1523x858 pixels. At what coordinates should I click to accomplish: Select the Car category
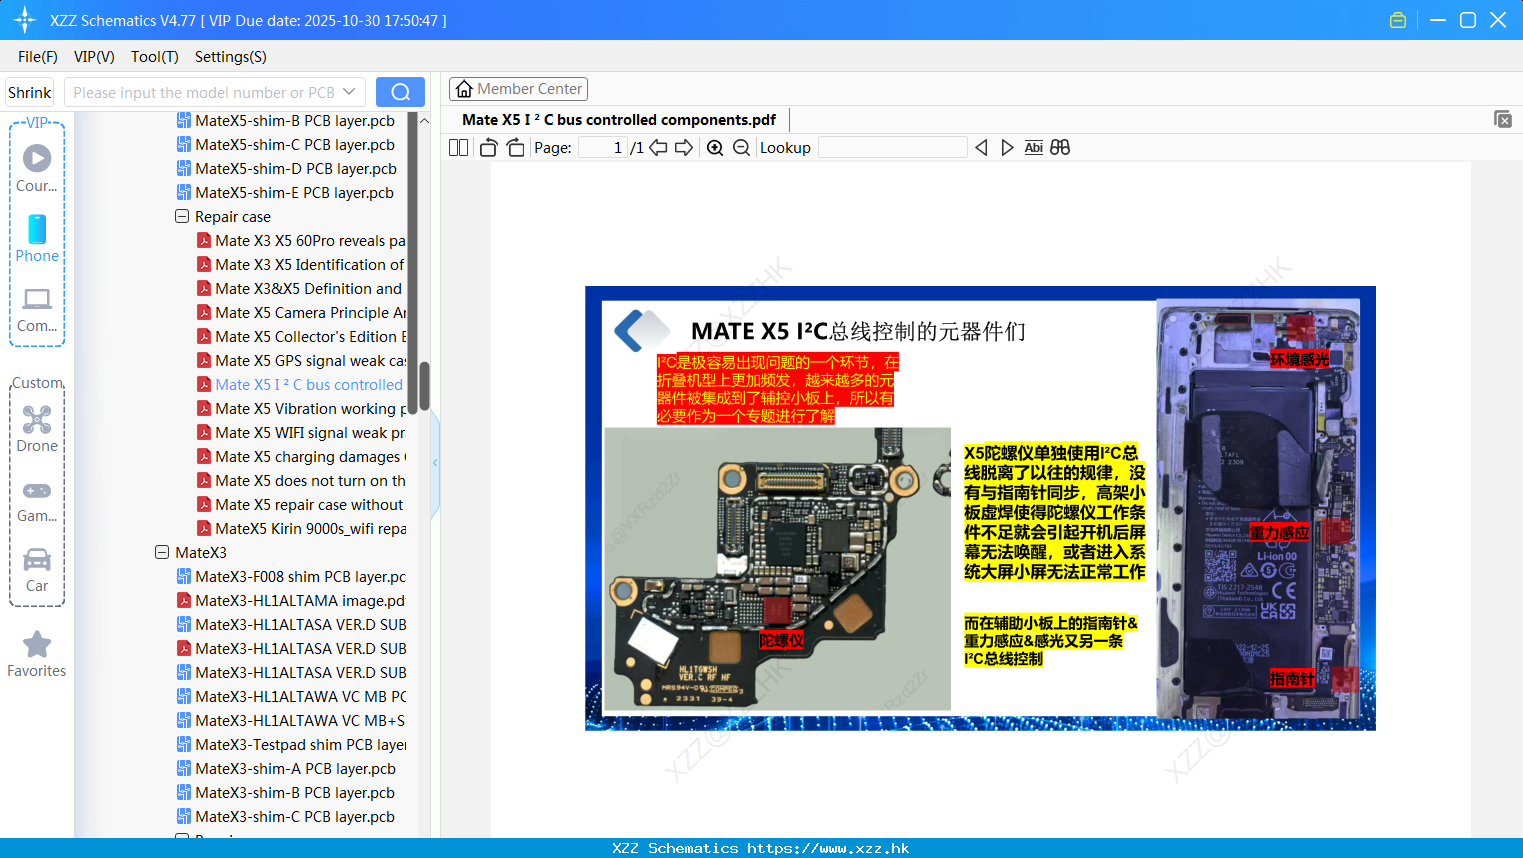coord(37,570)
